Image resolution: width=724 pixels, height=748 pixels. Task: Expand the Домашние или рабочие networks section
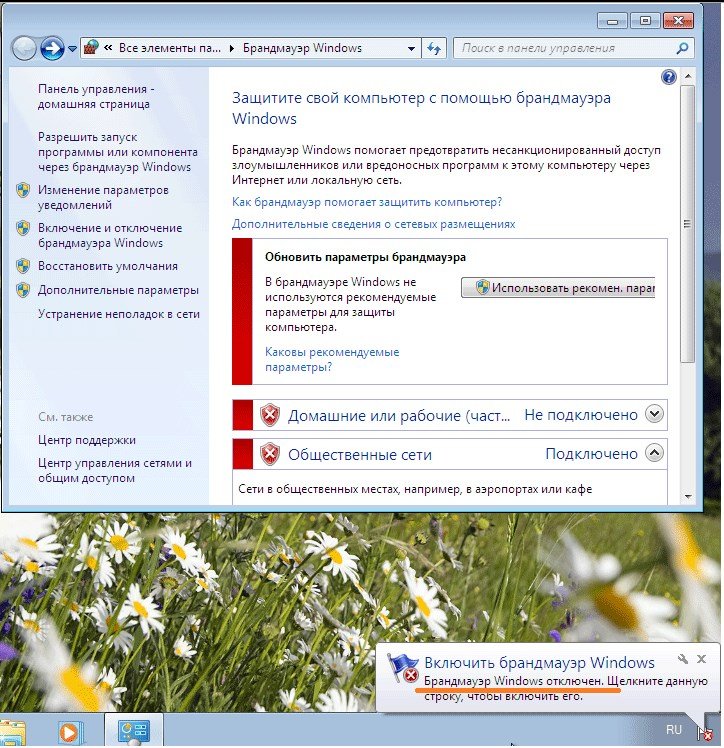click(655, 414)
